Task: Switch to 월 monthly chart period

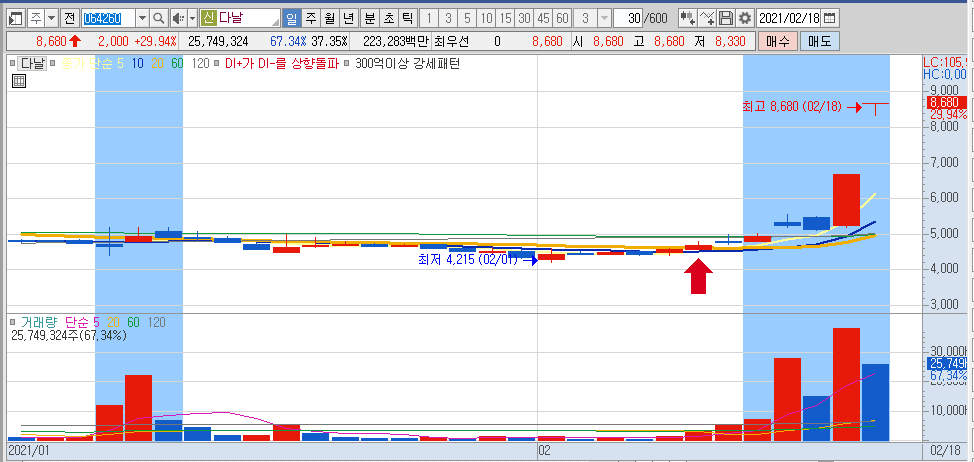Action: tap(330, 19)
